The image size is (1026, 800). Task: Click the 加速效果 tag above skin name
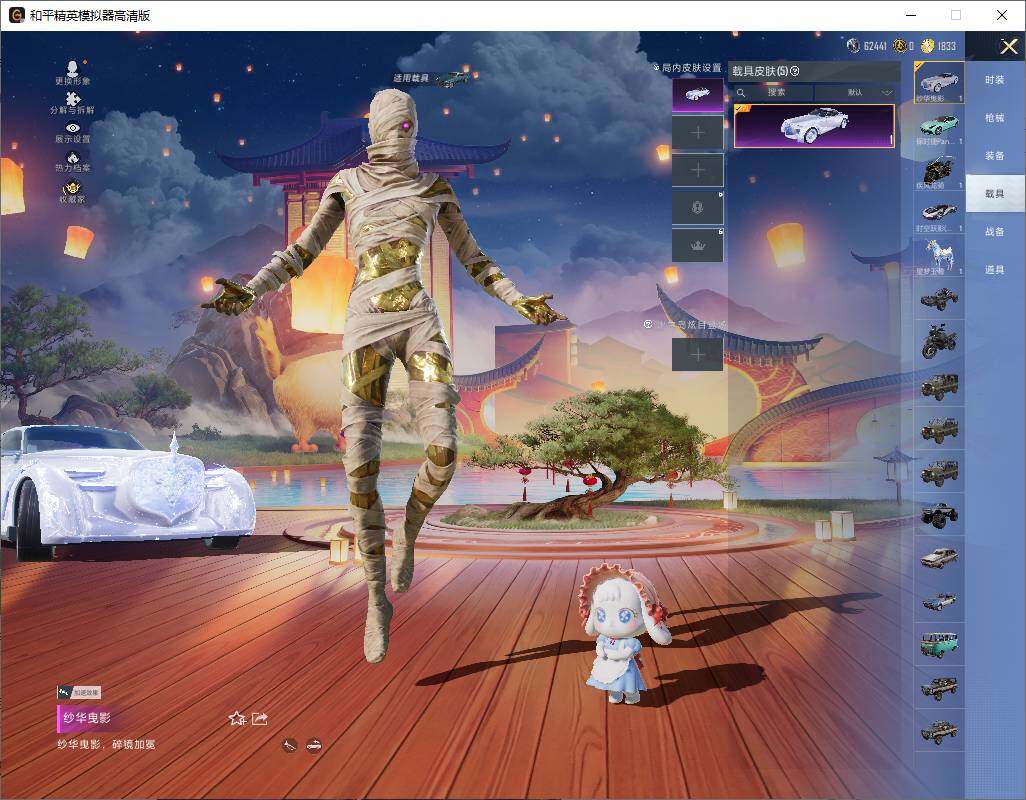(x=79, y=692)
